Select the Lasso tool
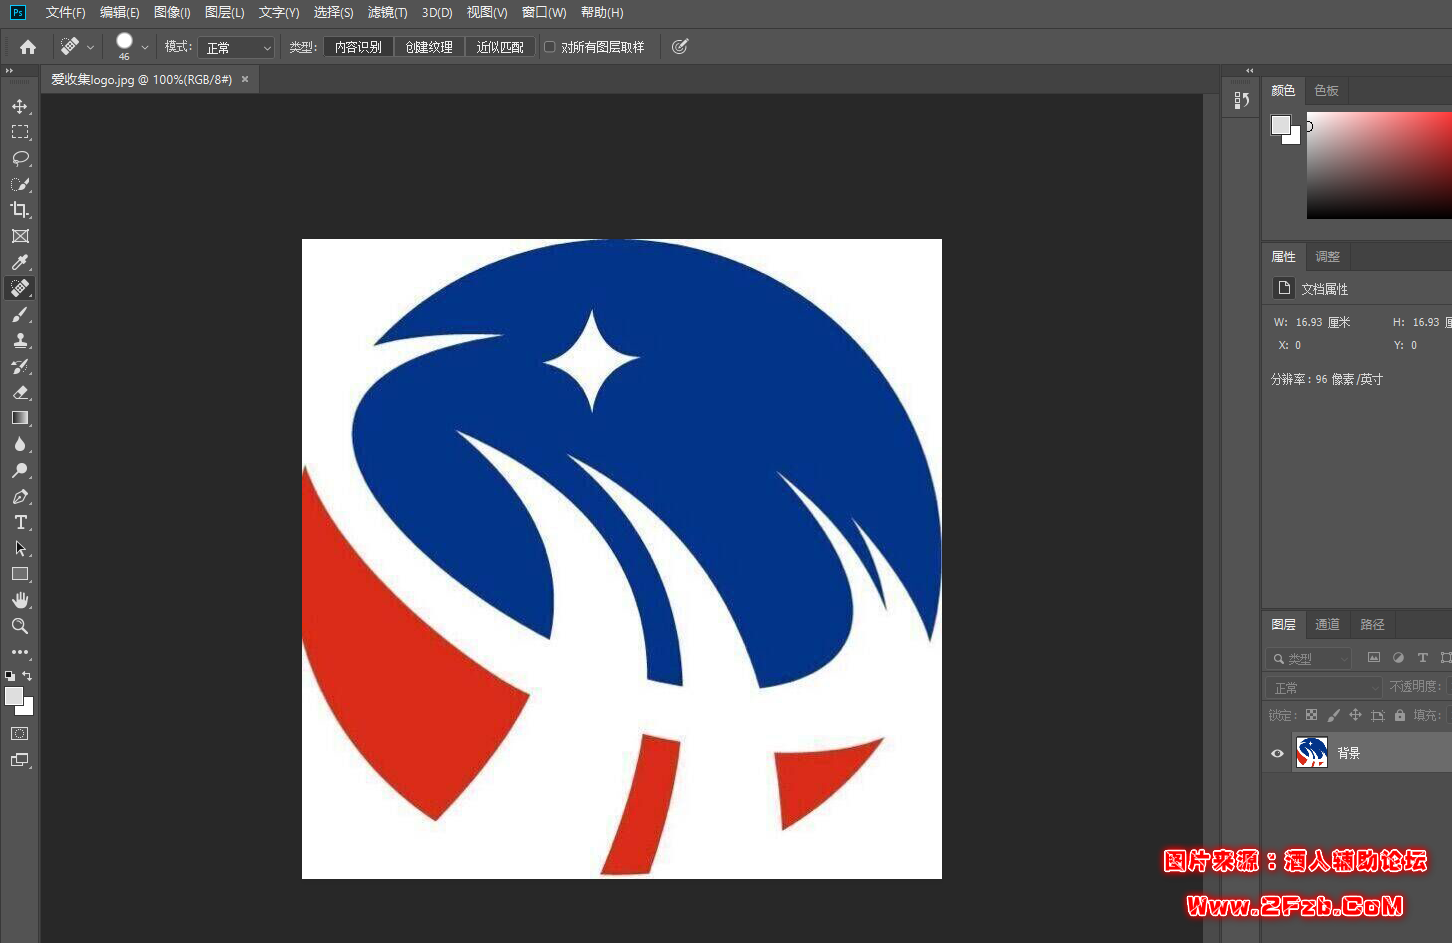 (x=20, y=158)
